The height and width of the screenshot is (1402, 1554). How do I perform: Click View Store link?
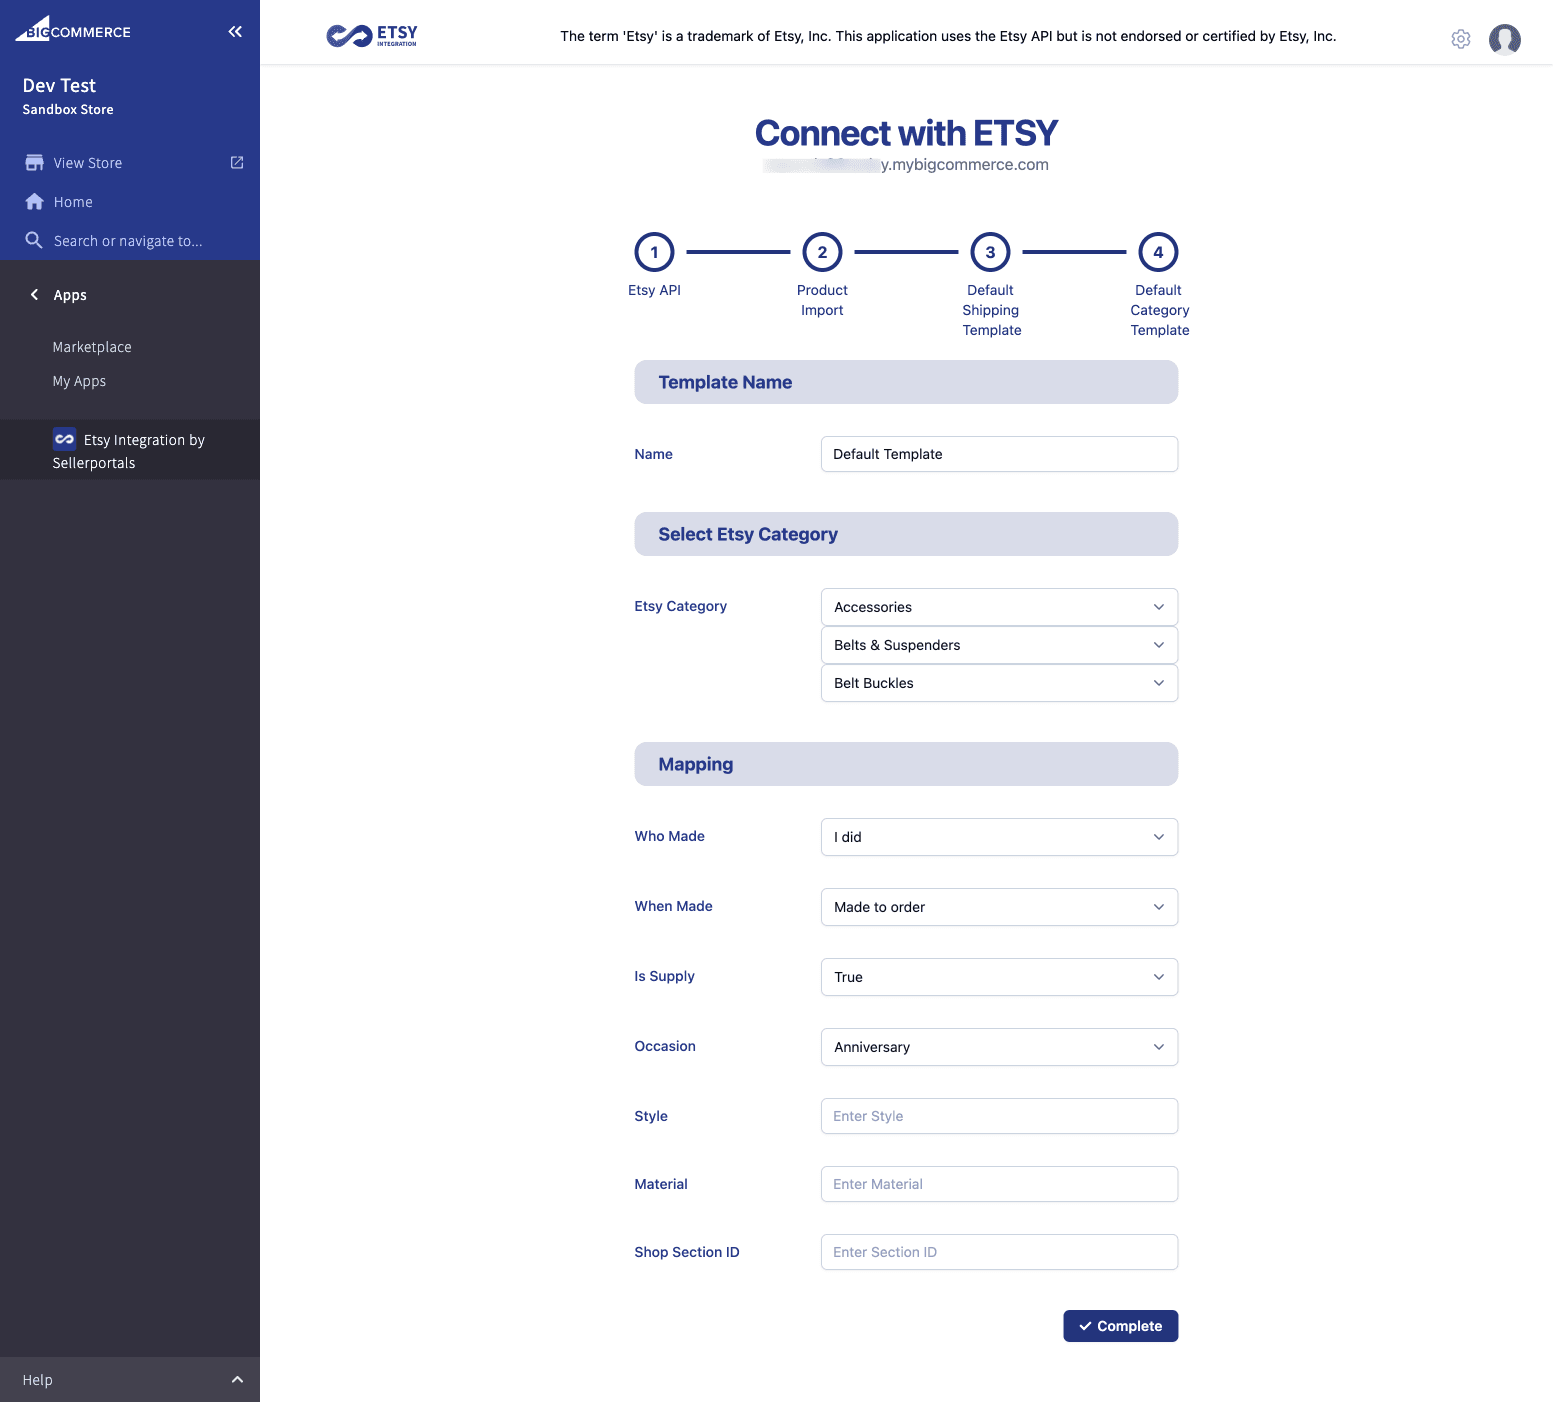[x=88, y=163]
